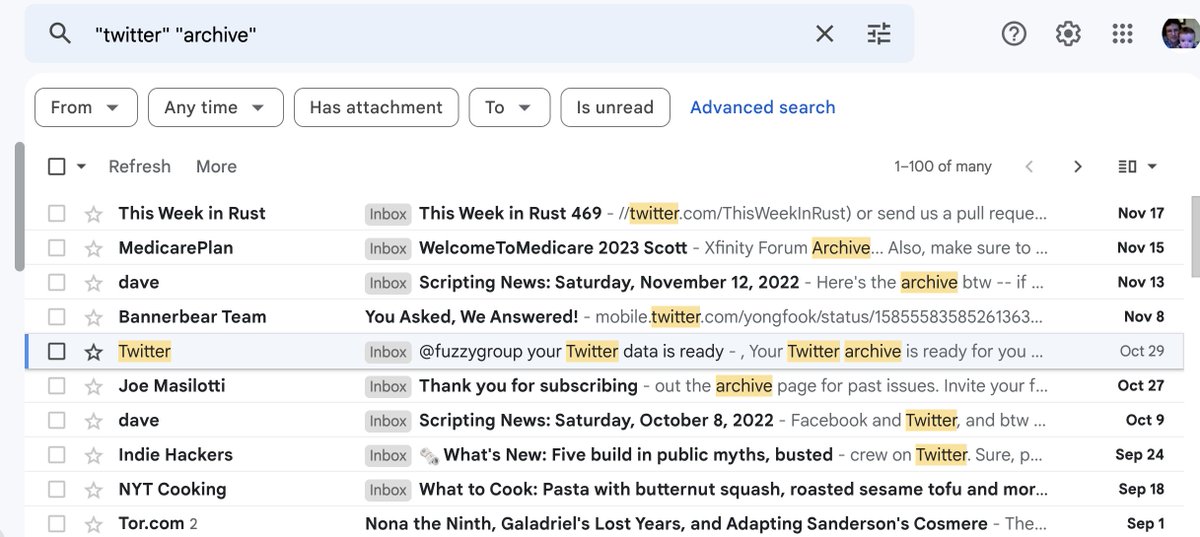Open the To filter dropdown

(509, 107)
